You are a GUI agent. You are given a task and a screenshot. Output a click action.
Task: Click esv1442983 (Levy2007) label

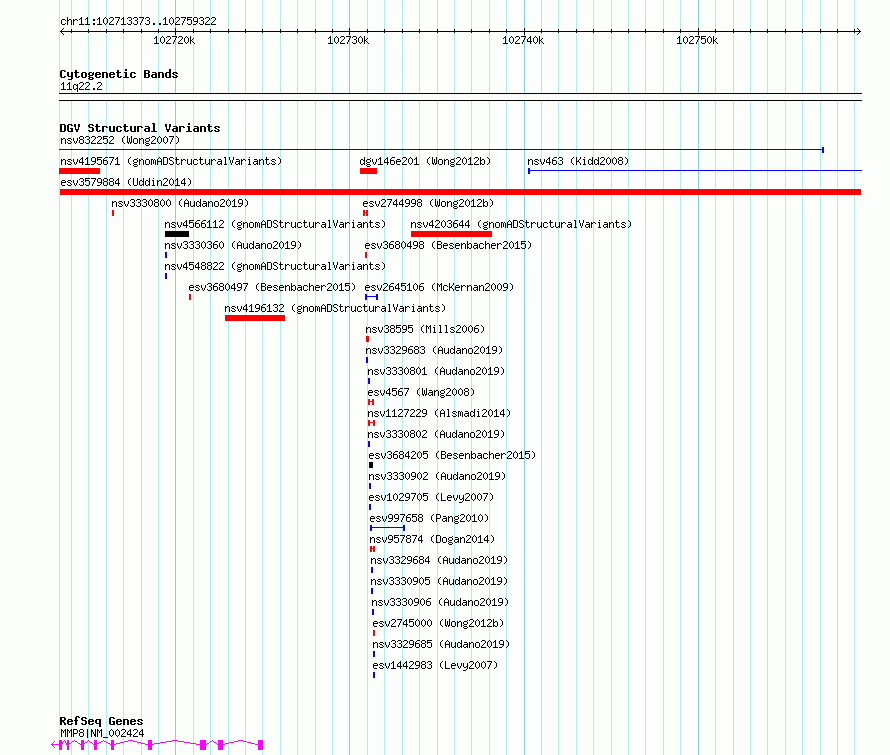click(435, 665)
